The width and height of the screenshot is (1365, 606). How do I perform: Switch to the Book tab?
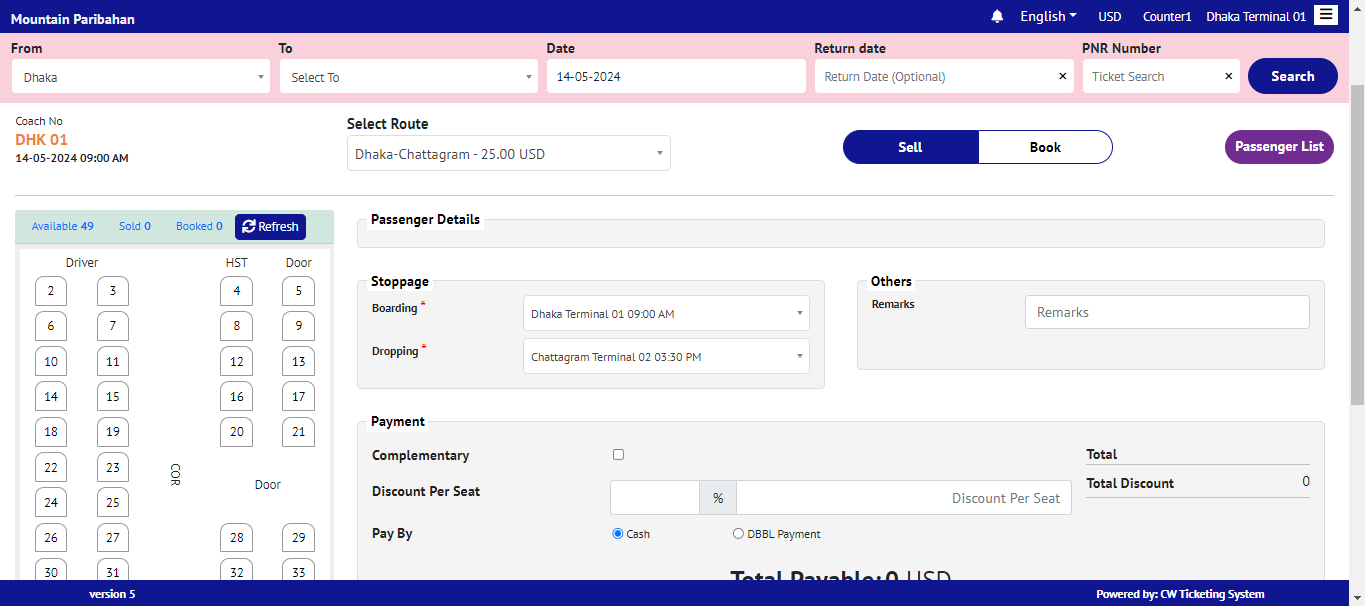tap(1045, 147)
